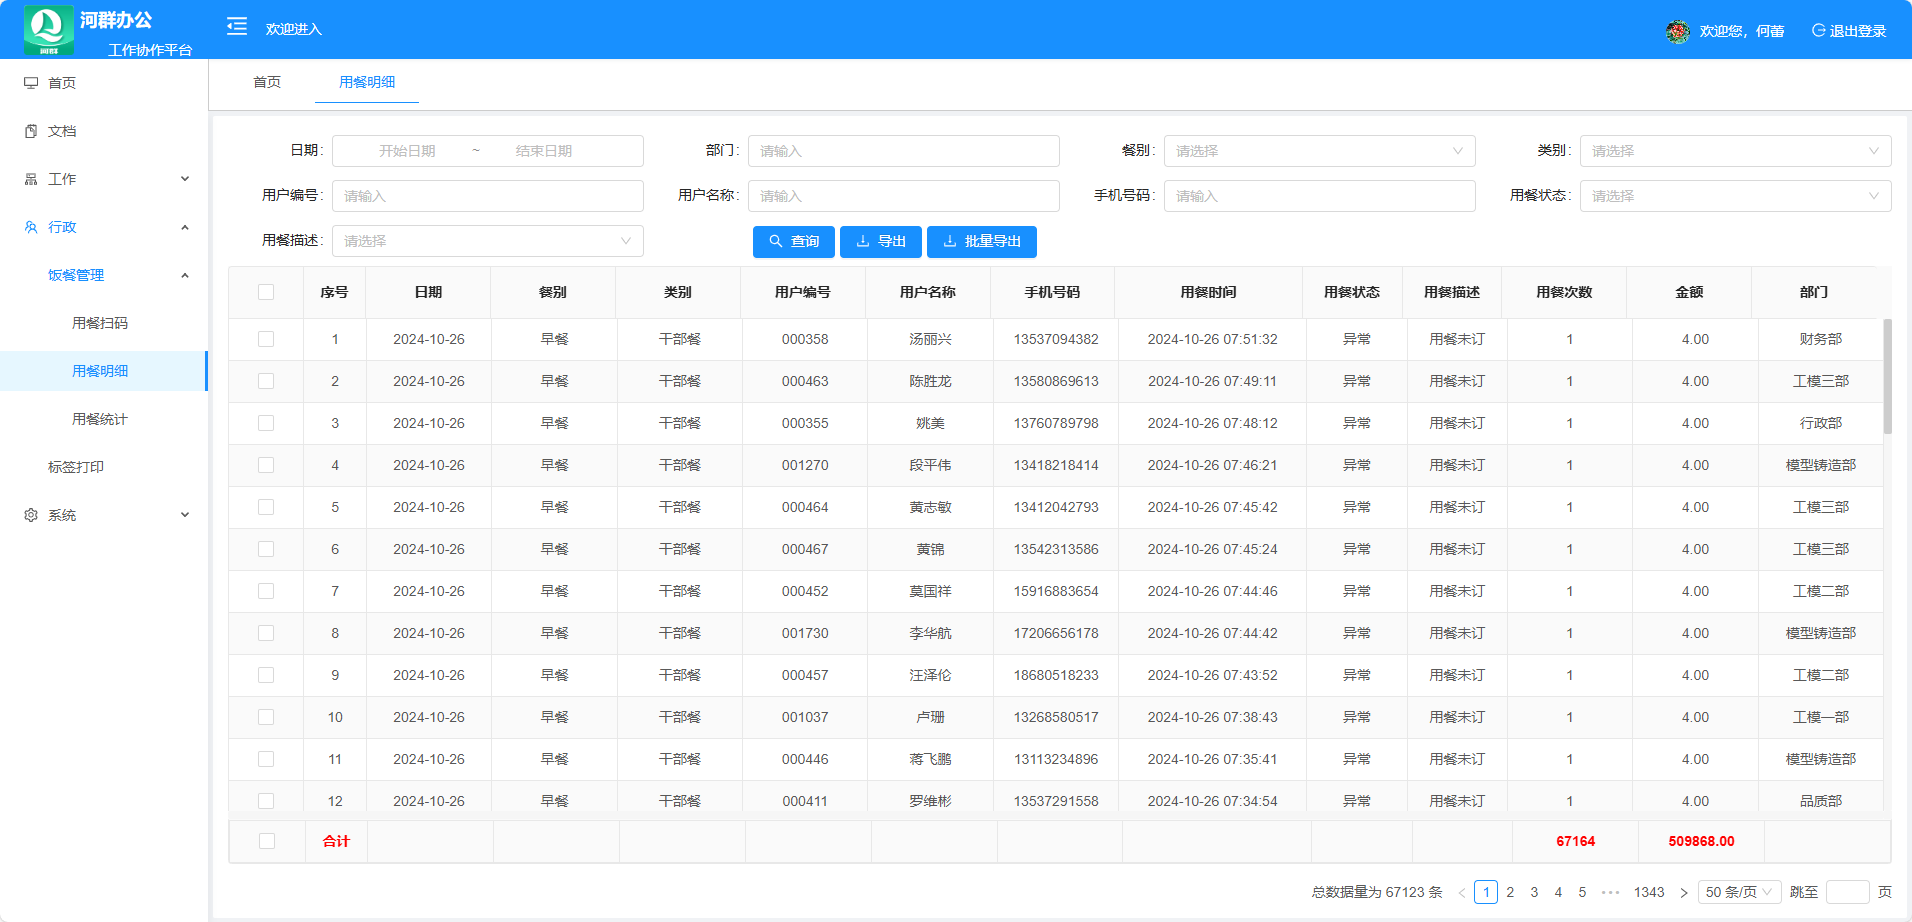This screenshot has width=1912, height=922.
Task: Click the 系统 gear icon in sidebar
Action: 31,515
